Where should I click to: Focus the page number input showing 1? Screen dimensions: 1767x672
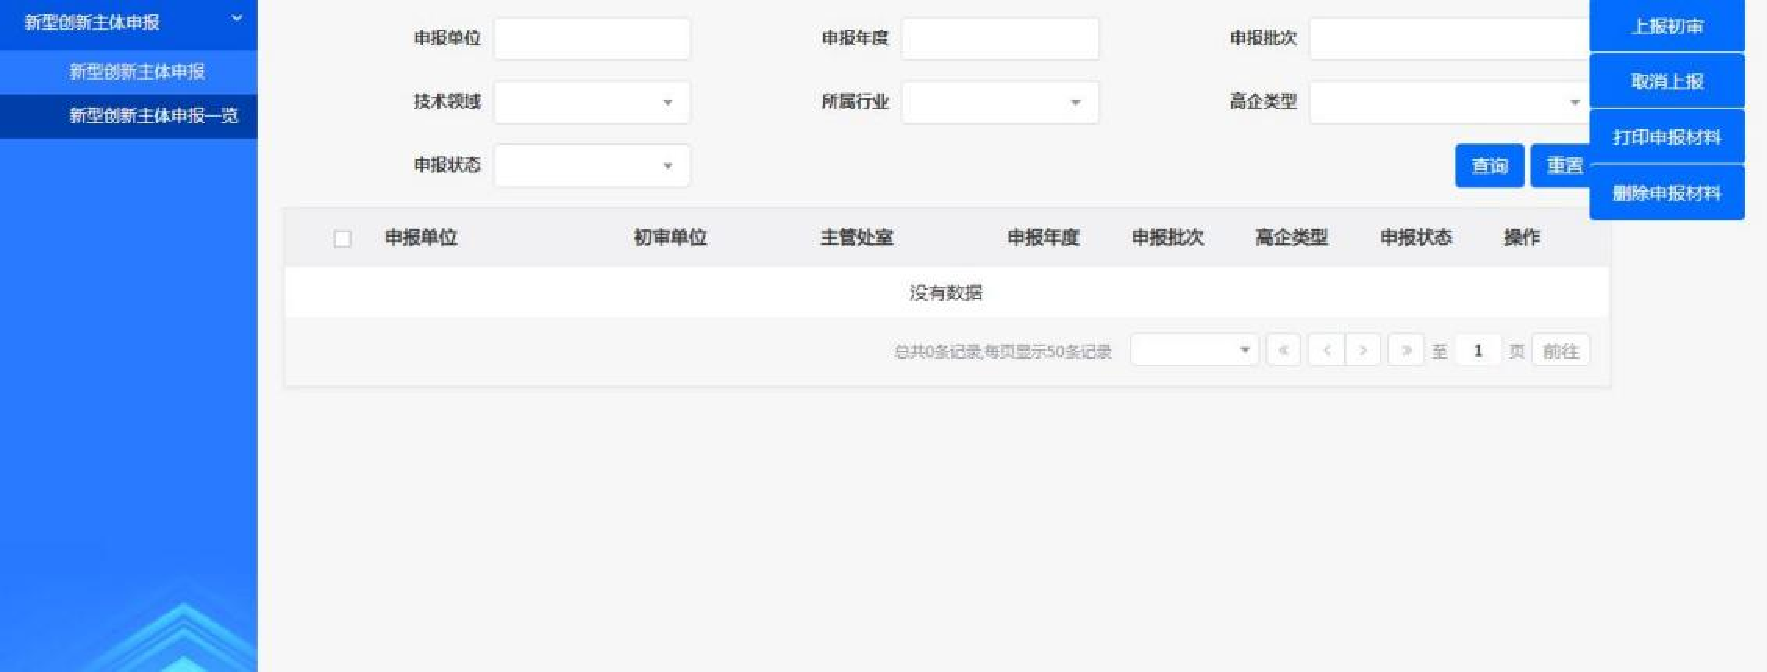coord(1478,350)
